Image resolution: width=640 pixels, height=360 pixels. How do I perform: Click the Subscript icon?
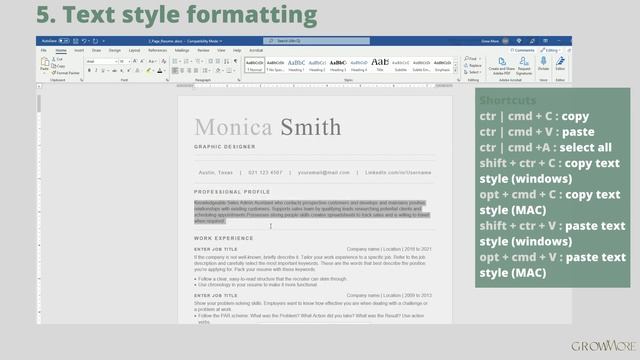point(122,71)
